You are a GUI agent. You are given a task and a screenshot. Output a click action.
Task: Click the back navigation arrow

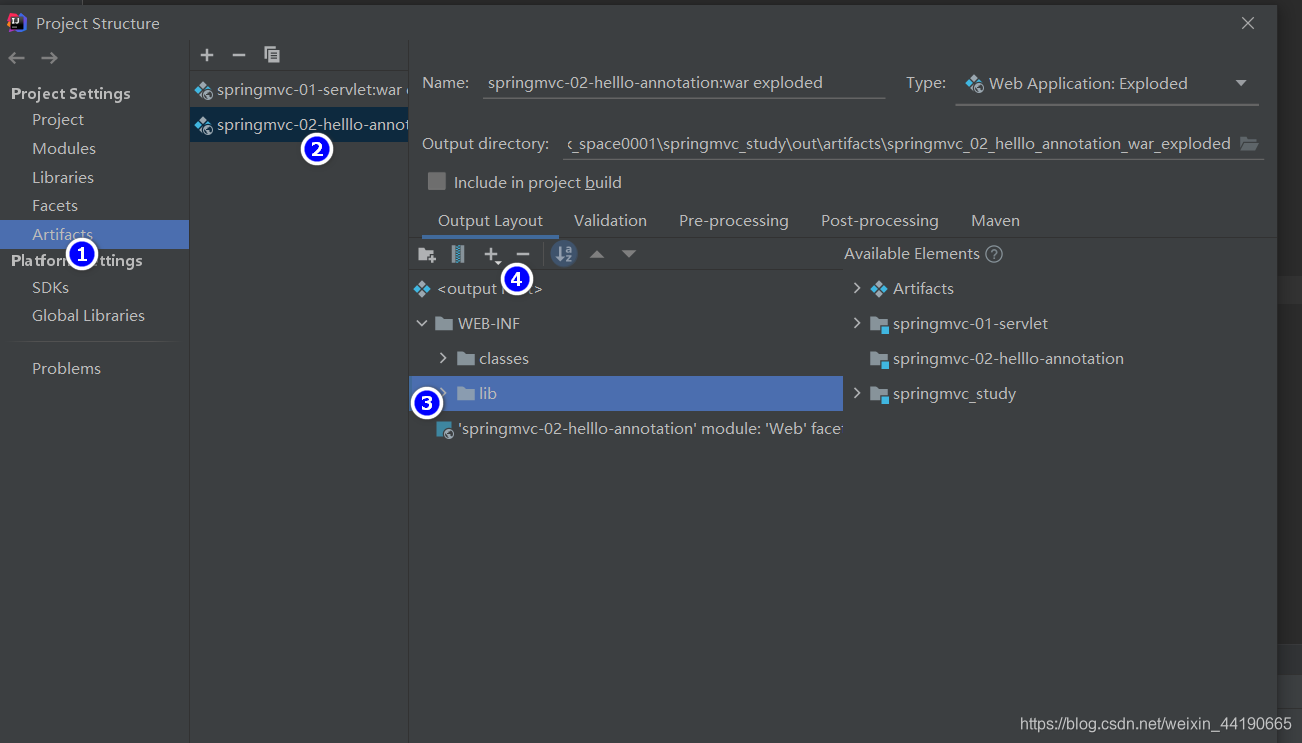point(17,58)
